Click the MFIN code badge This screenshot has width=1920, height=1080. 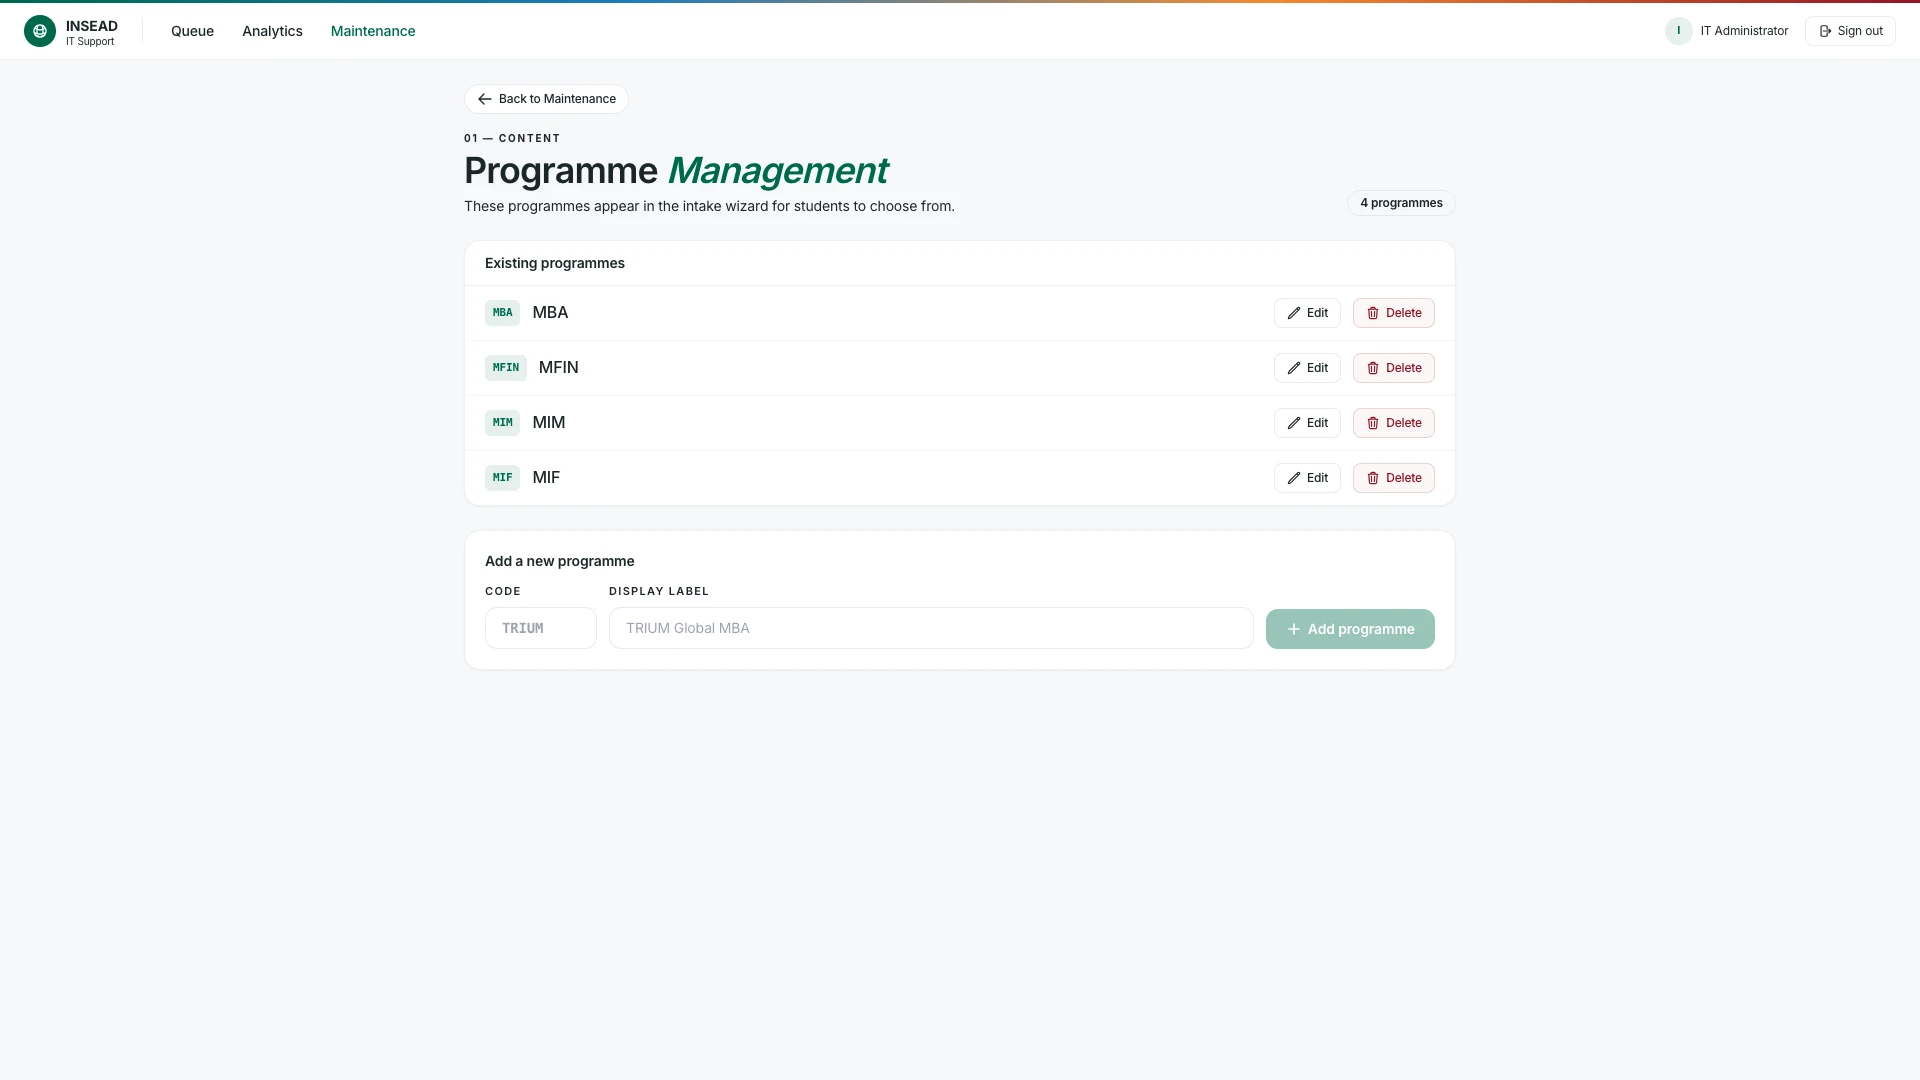(506, 368)
